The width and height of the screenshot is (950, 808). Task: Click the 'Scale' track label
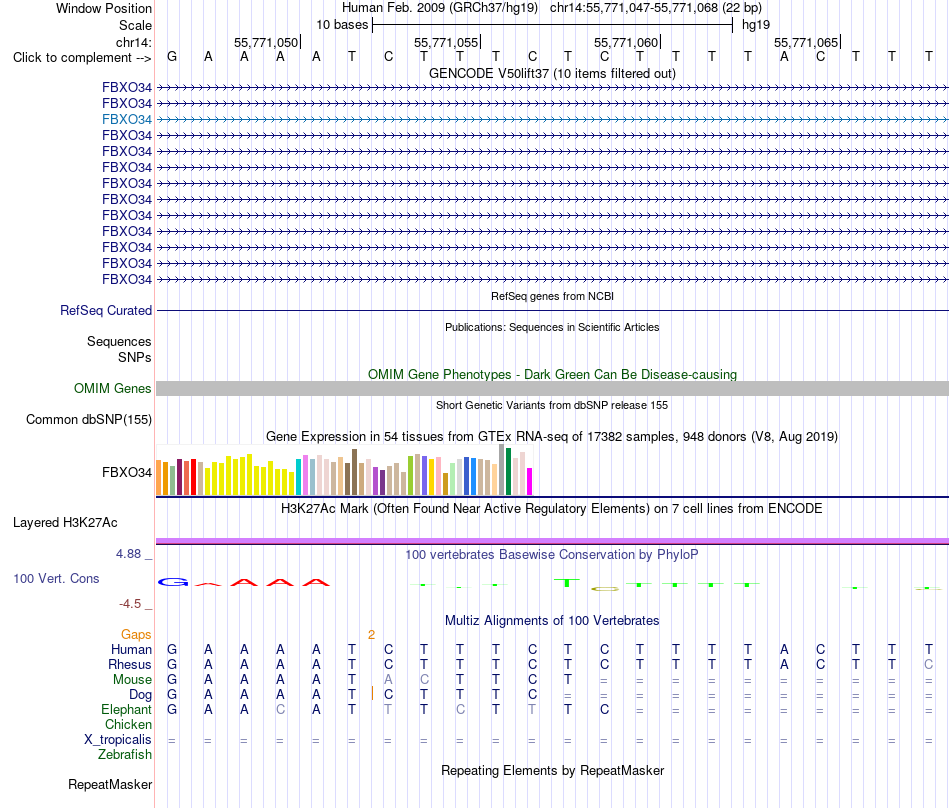135,25
